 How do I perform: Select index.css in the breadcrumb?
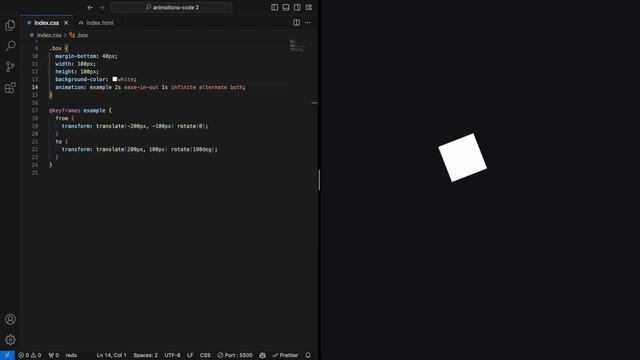[49, 35]
